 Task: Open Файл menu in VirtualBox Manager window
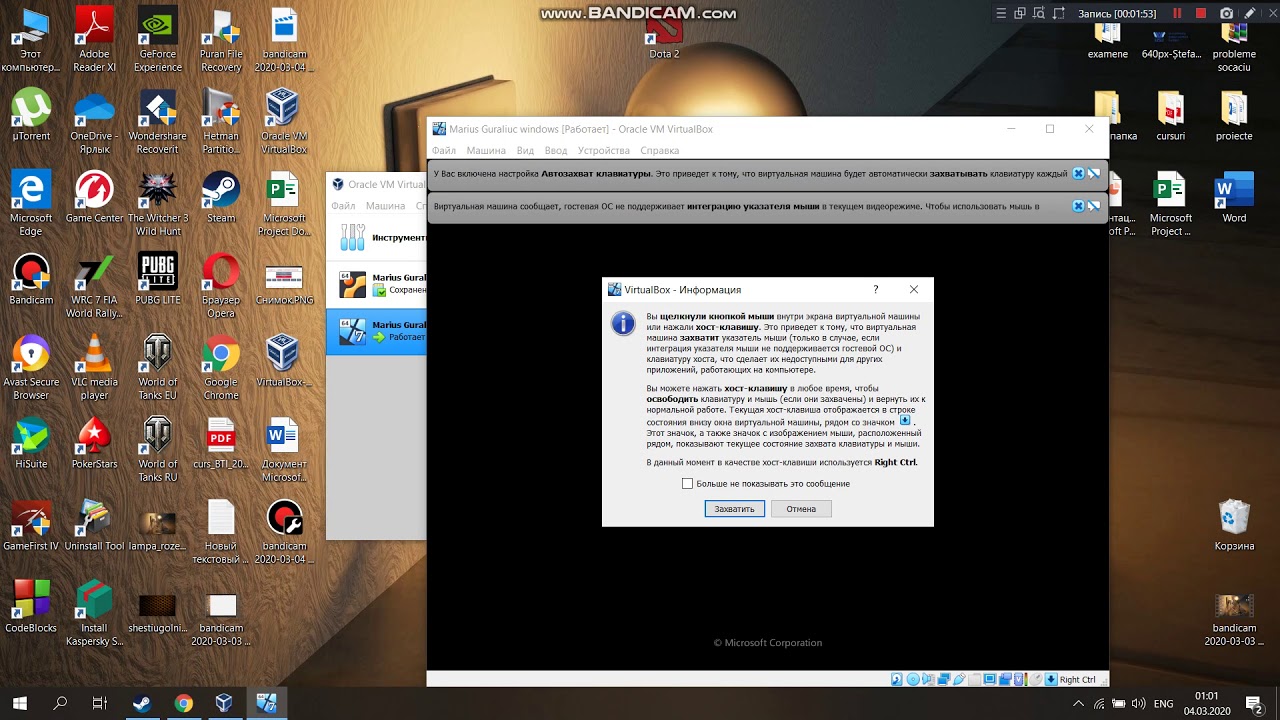(x=343, y=206)
